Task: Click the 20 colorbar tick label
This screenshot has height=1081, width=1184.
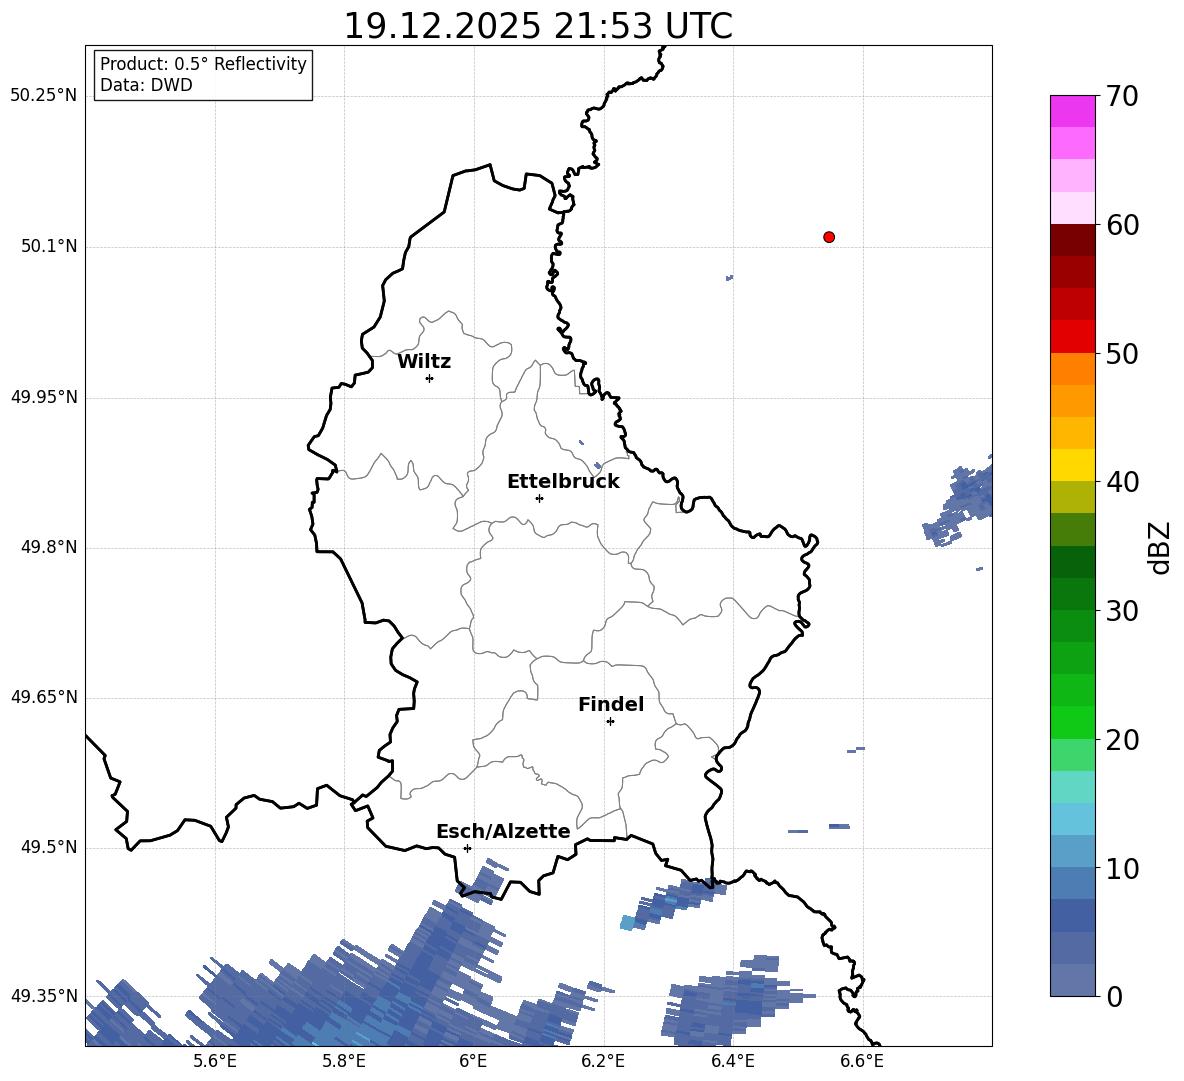Action: click(x=1121, y=740)
